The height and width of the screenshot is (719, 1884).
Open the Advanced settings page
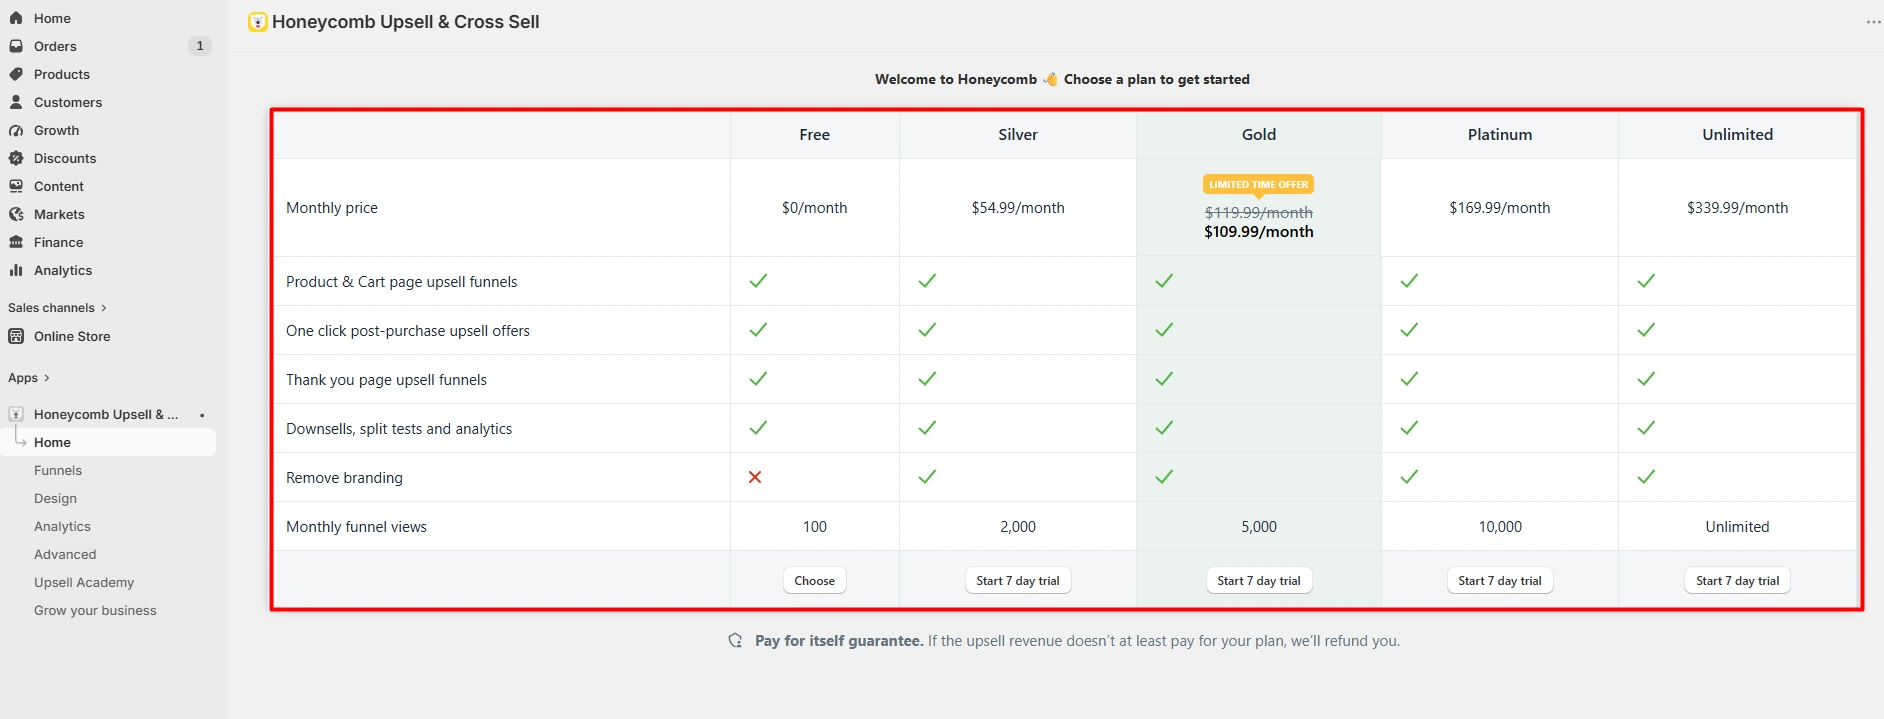click(65, 554)
